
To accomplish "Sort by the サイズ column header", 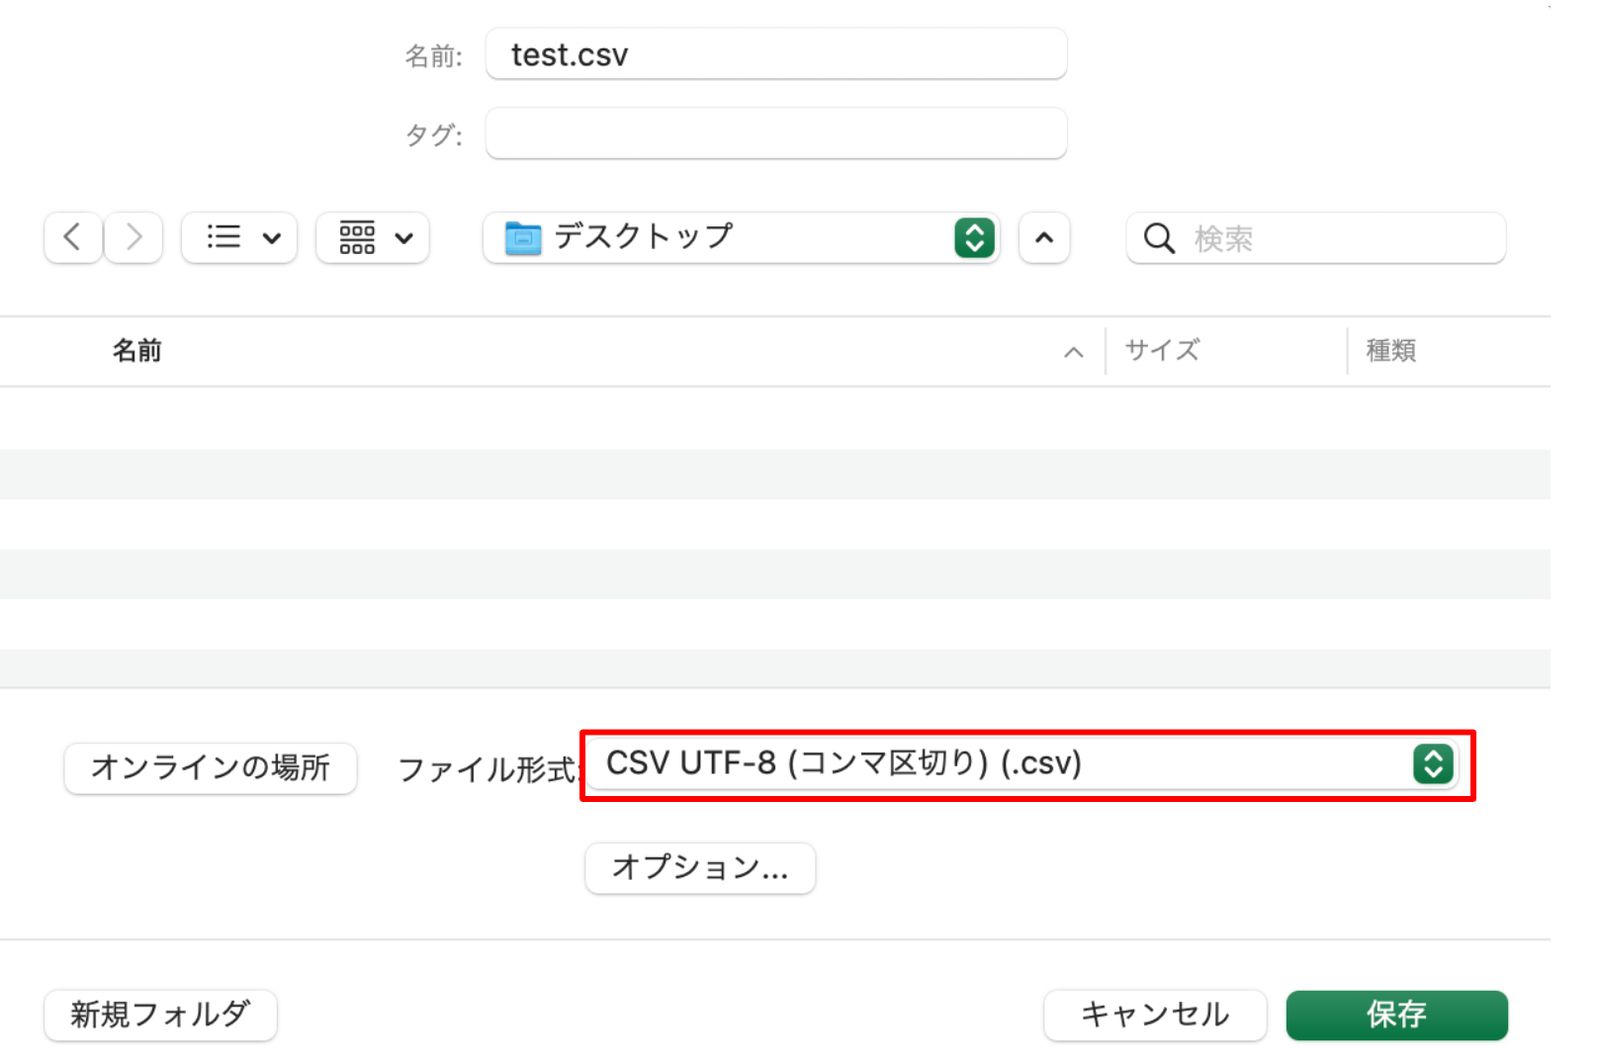I will click(1162, 351).
